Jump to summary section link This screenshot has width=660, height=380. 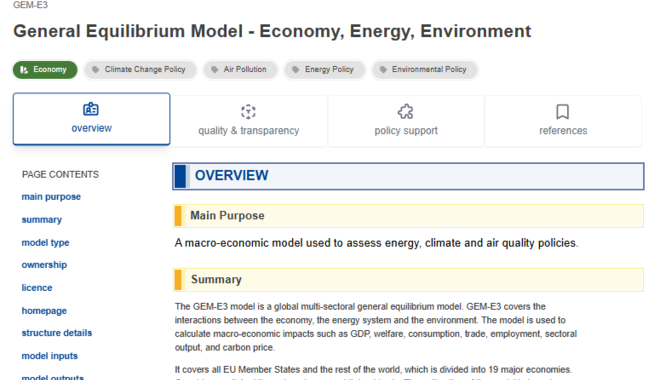tap(42, 220)
